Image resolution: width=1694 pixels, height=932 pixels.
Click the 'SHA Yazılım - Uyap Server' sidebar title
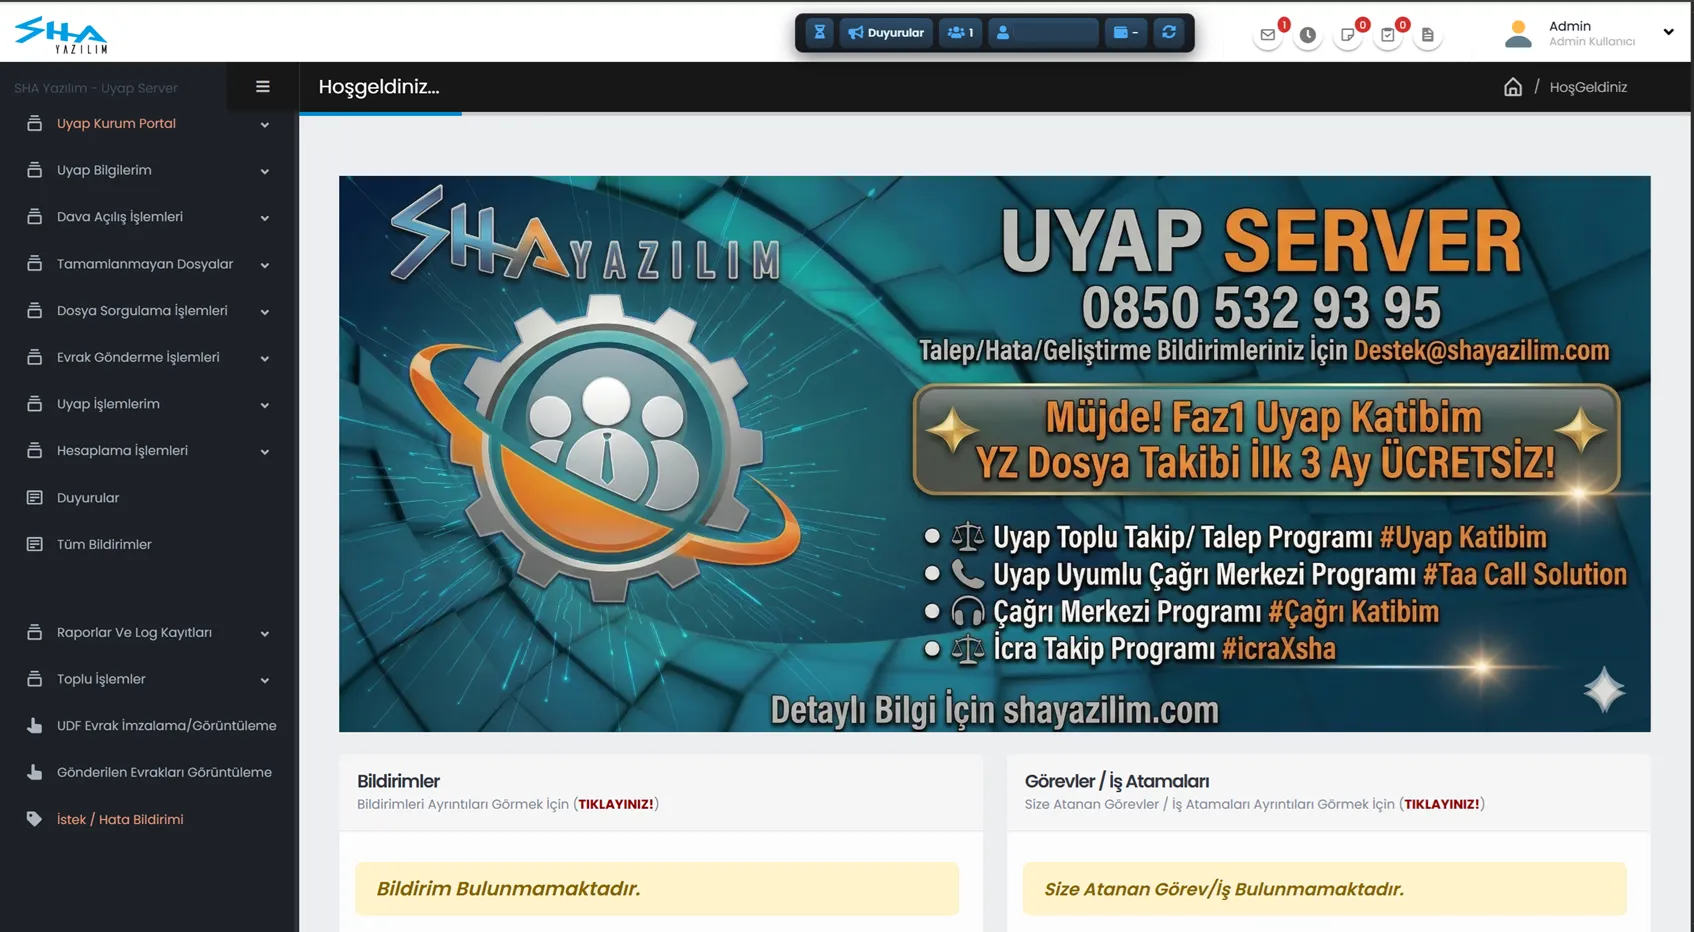point(96,88)
